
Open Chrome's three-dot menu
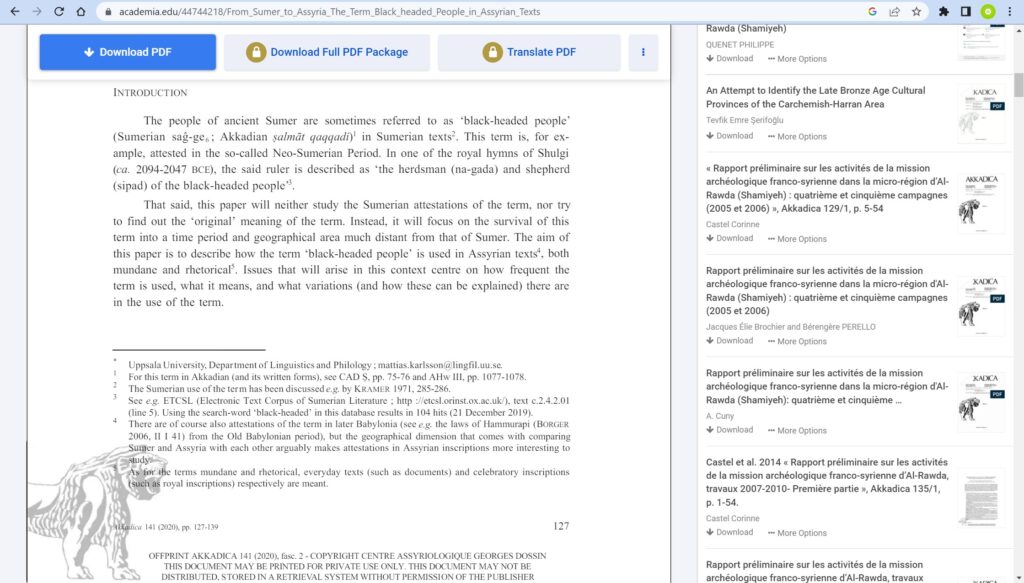pyautogui.click(x=1010, y=11)
